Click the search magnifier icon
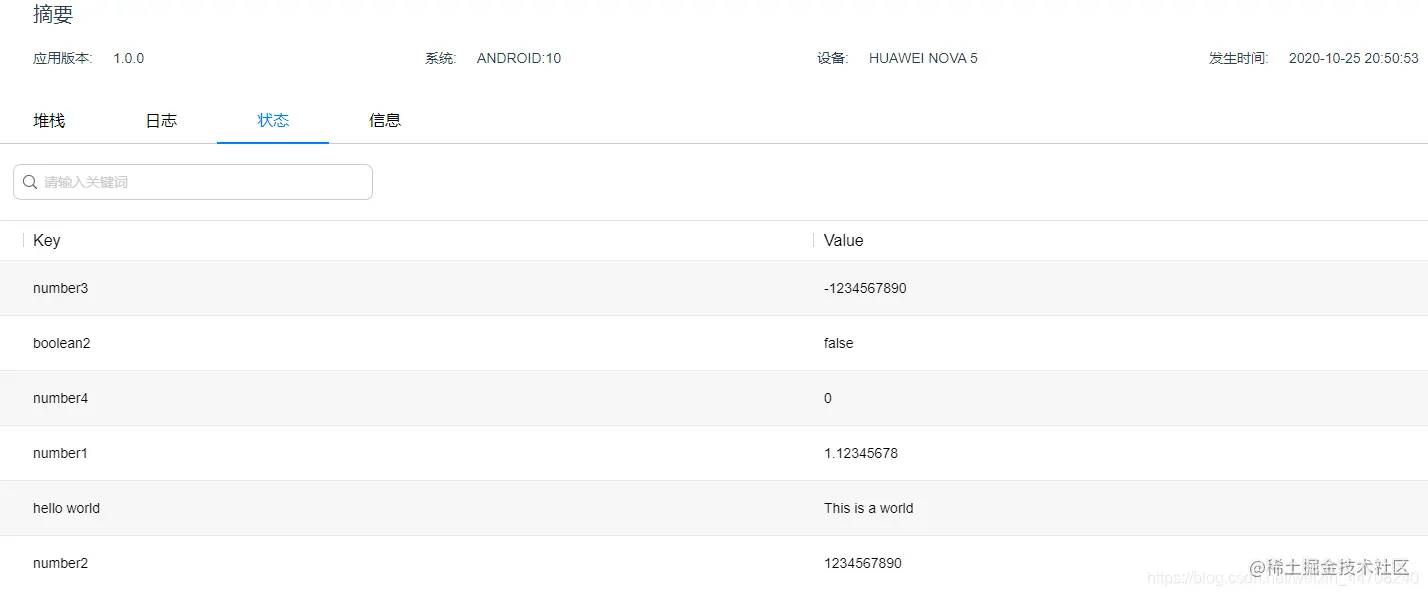Viewport: 1428px width, 596px height. click(x=30, y=182)
